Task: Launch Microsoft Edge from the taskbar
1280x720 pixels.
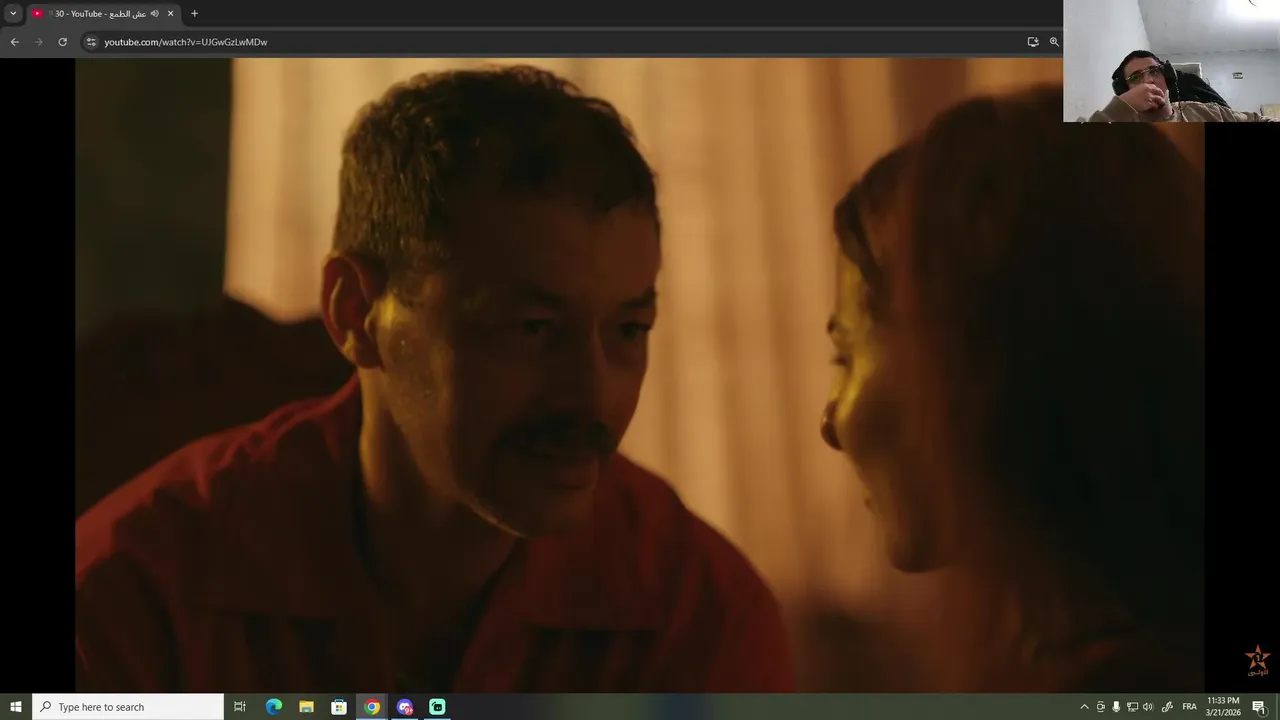Action: [273, 707]
